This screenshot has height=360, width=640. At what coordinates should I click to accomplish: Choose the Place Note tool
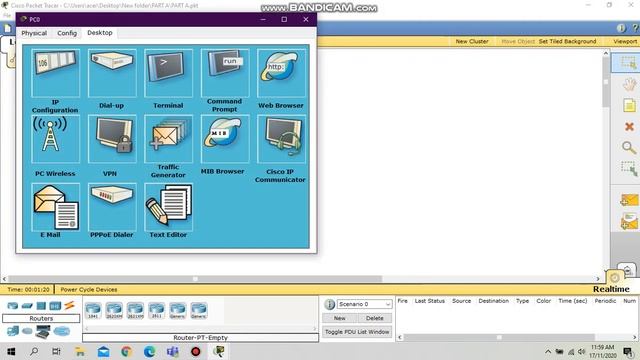tap(629, 105)
